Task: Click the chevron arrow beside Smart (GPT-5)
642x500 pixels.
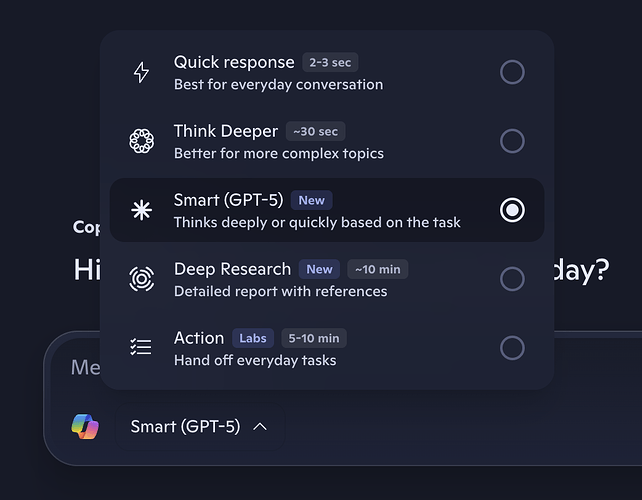Action: point(260,427)
